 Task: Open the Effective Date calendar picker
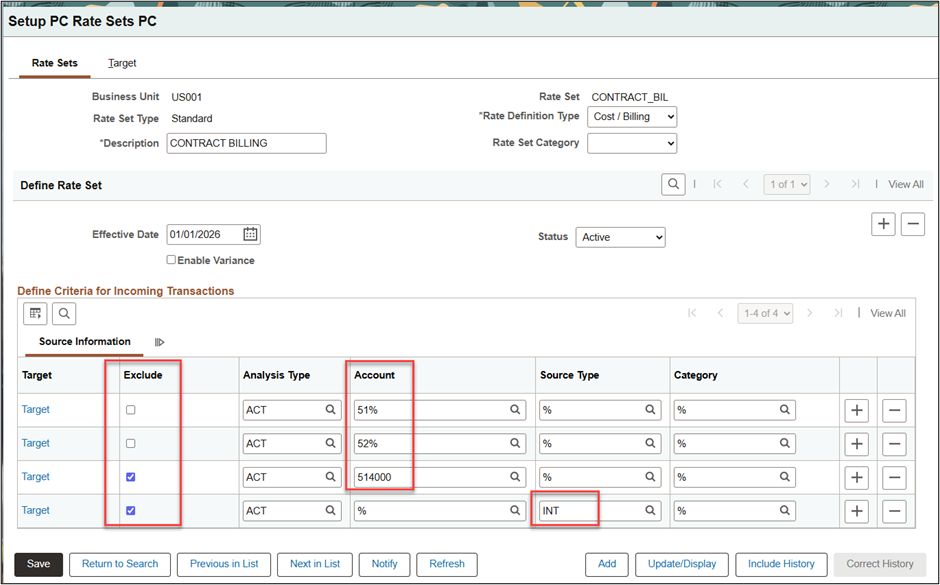pyautogui.click(x=250, y=235)
